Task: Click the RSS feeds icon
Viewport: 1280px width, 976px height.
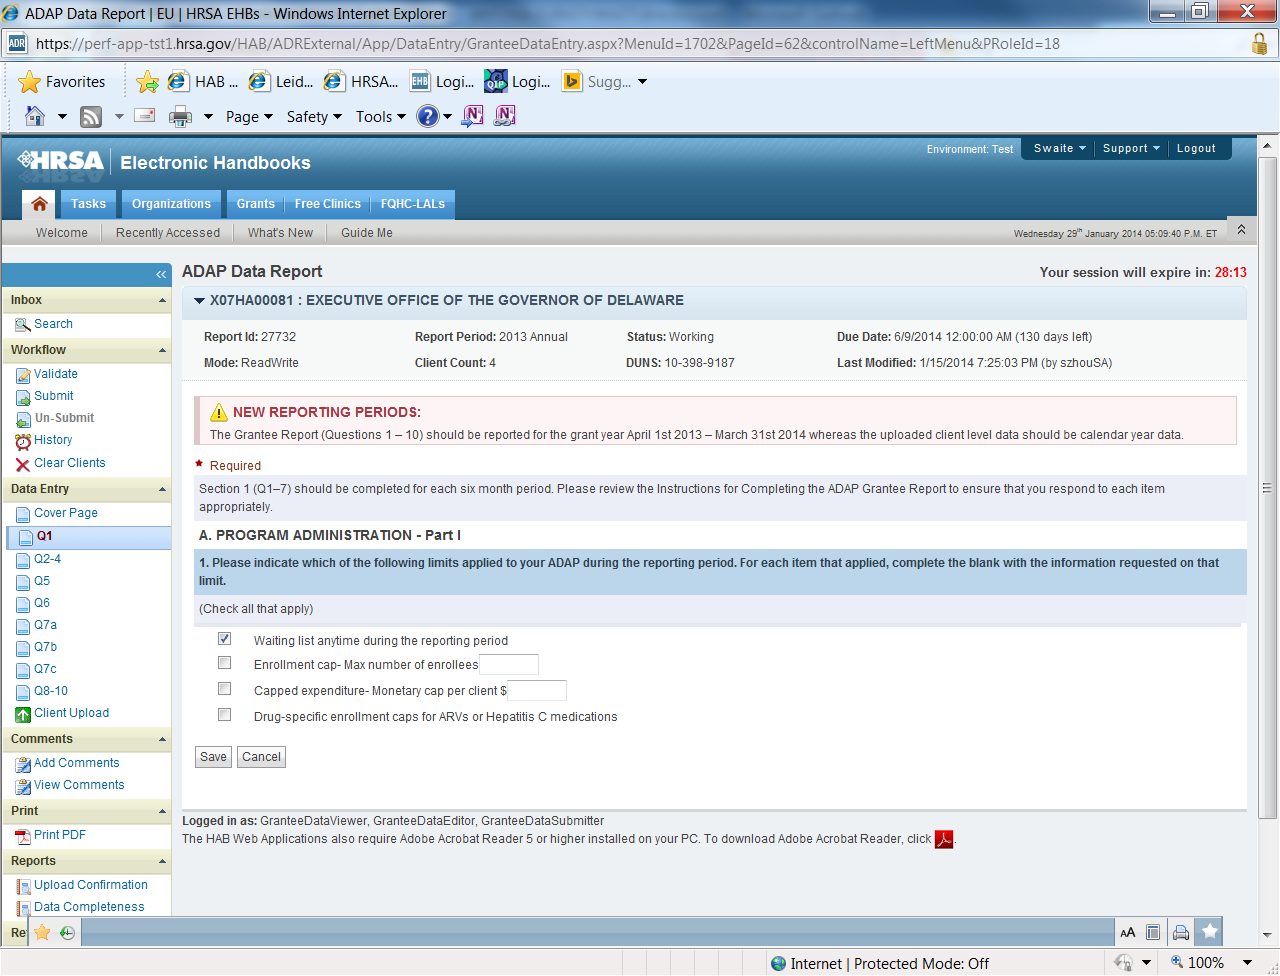Action: point(91,116)
